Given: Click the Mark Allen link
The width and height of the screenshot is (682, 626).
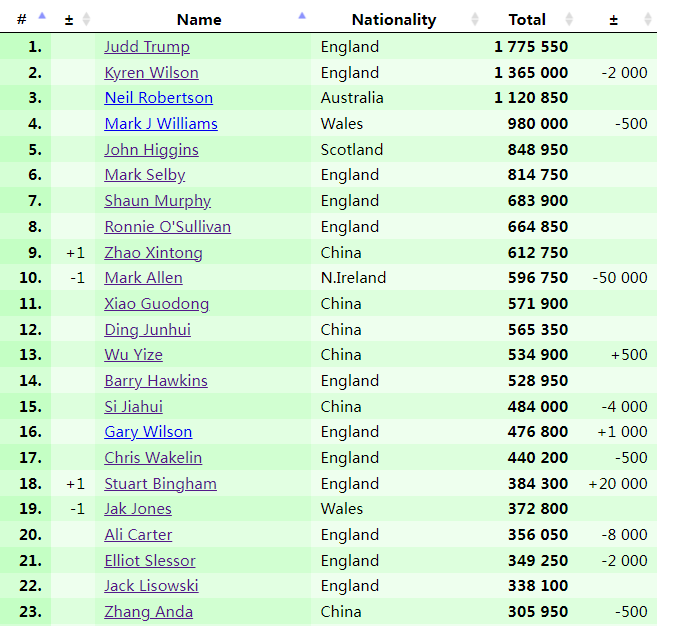Looking at the screenshot, I should pos(143,278).
